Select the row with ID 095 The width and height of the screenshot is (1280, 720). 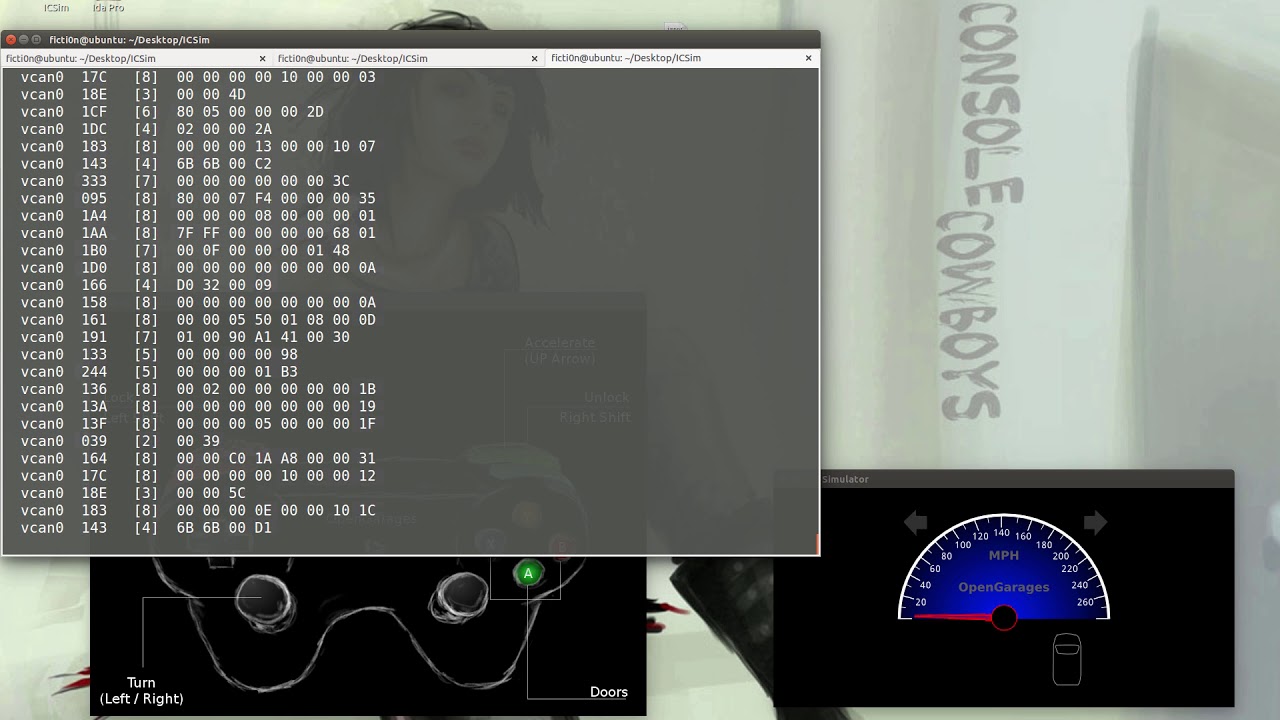click(198, 198)
